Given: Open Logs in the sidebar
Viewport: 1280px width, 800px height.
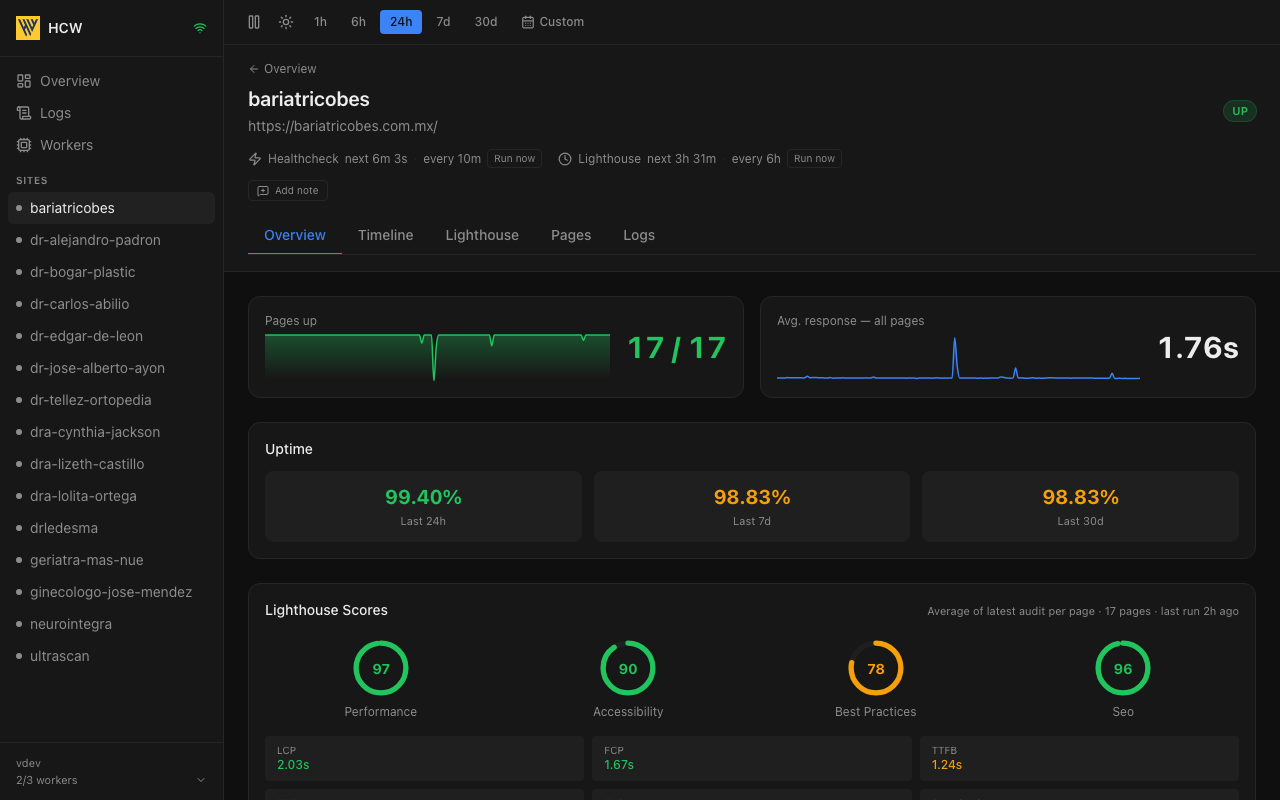Looking at the screenshot, I should click(111, 113).
